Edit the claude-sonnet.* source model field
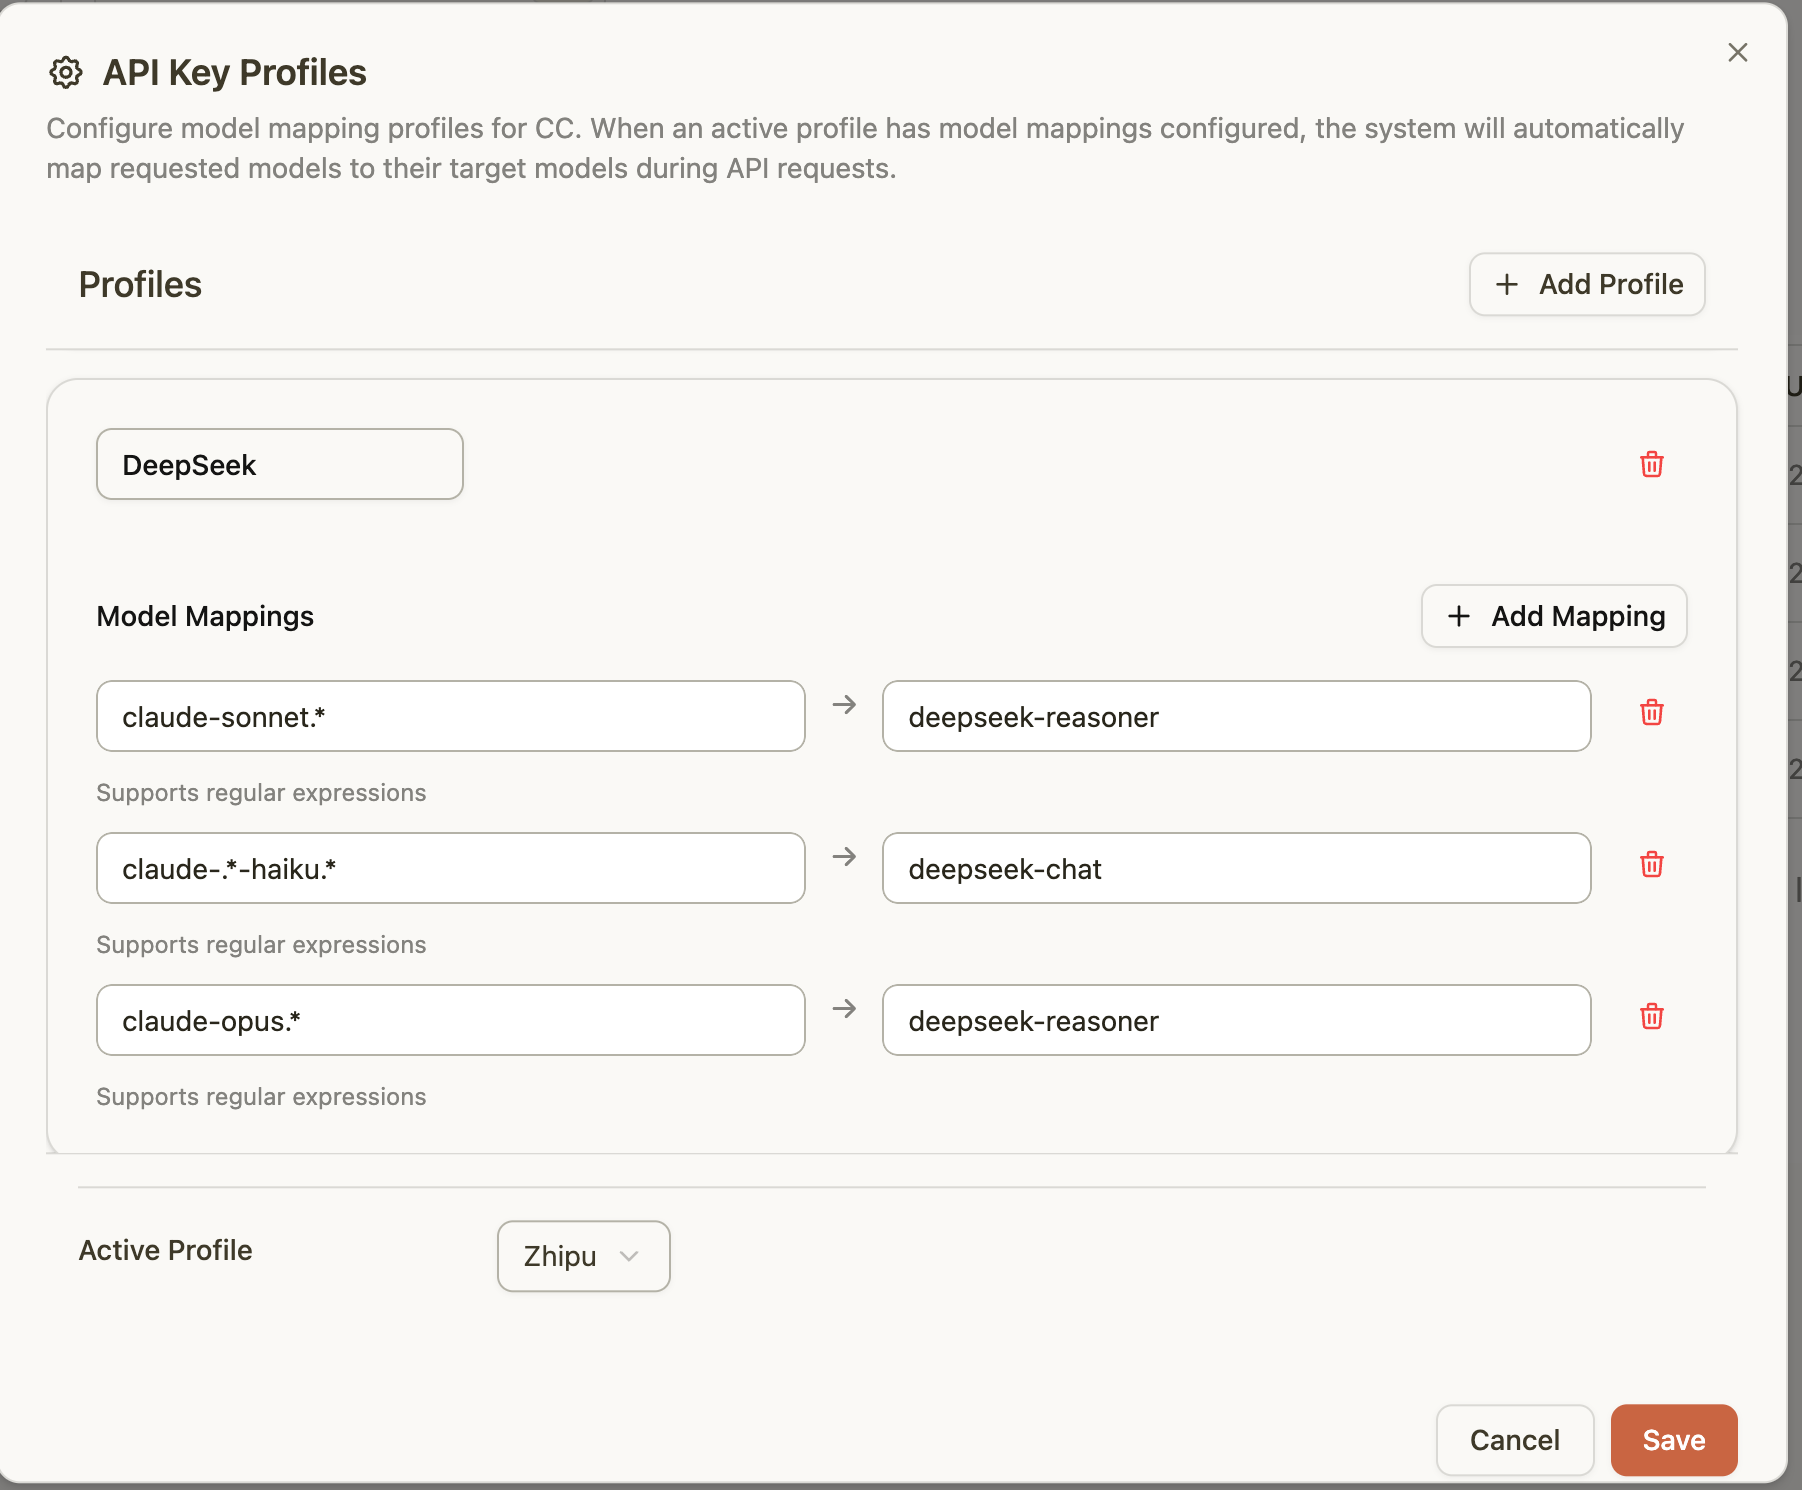The width and height of the screenshot is (1802, 1490). pyautogui.click(x=451, y=716)
